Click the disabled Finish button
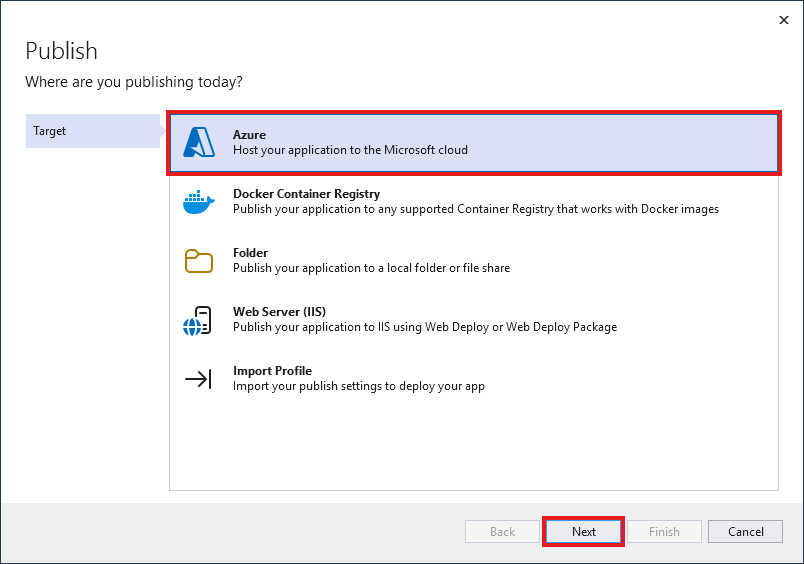 (x=665, y=532)
